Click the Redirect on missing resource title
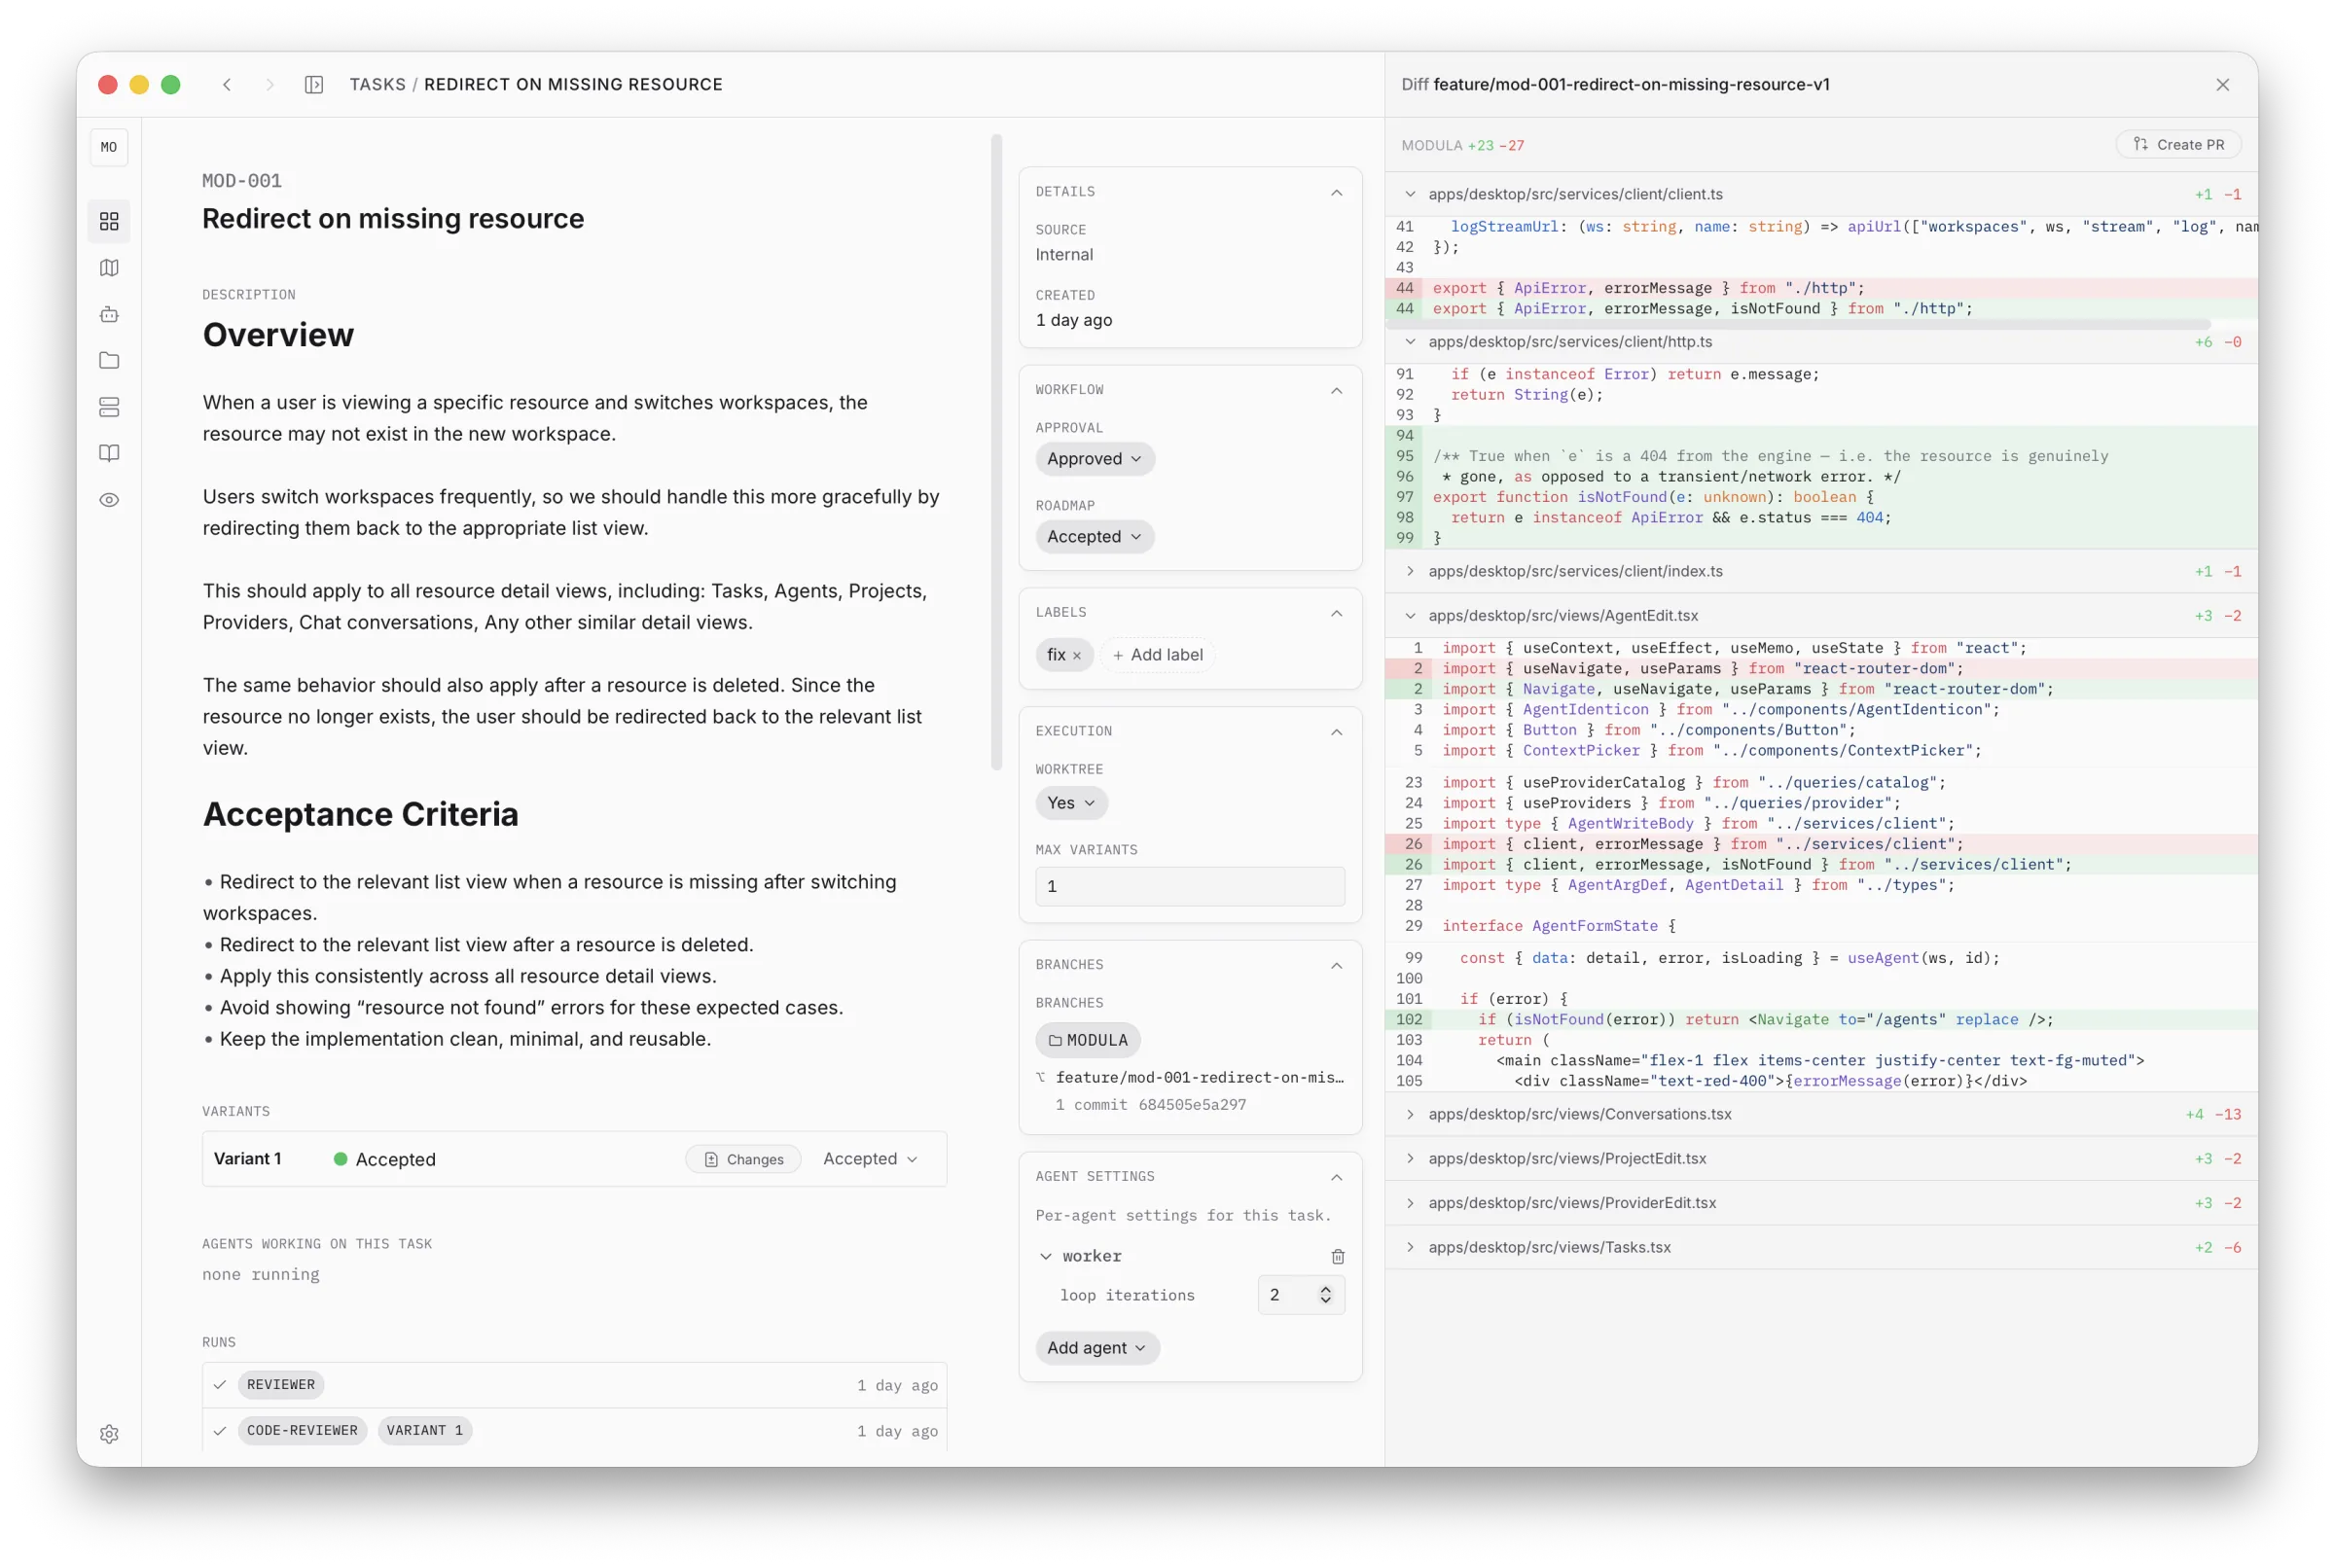This screenshot has width=2335, height=1568. tap(393, 219)
